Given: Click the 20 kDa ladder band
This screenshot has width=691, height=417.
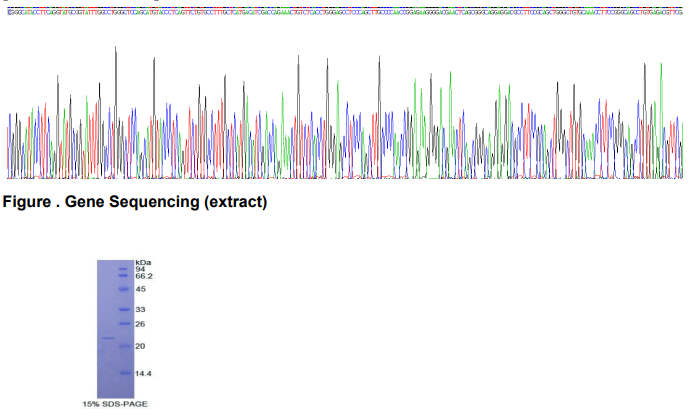Looking at the screenshot, I should pos(124,346).
